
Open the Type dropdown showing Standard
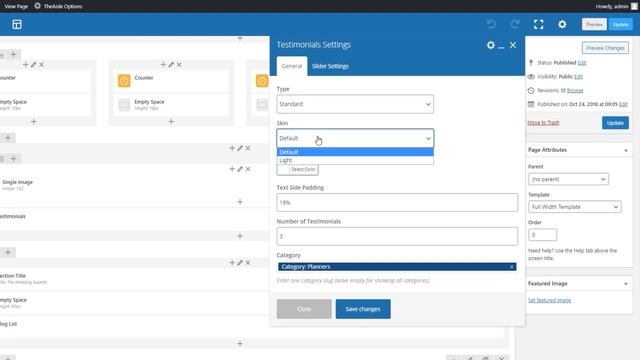(355, 104)
